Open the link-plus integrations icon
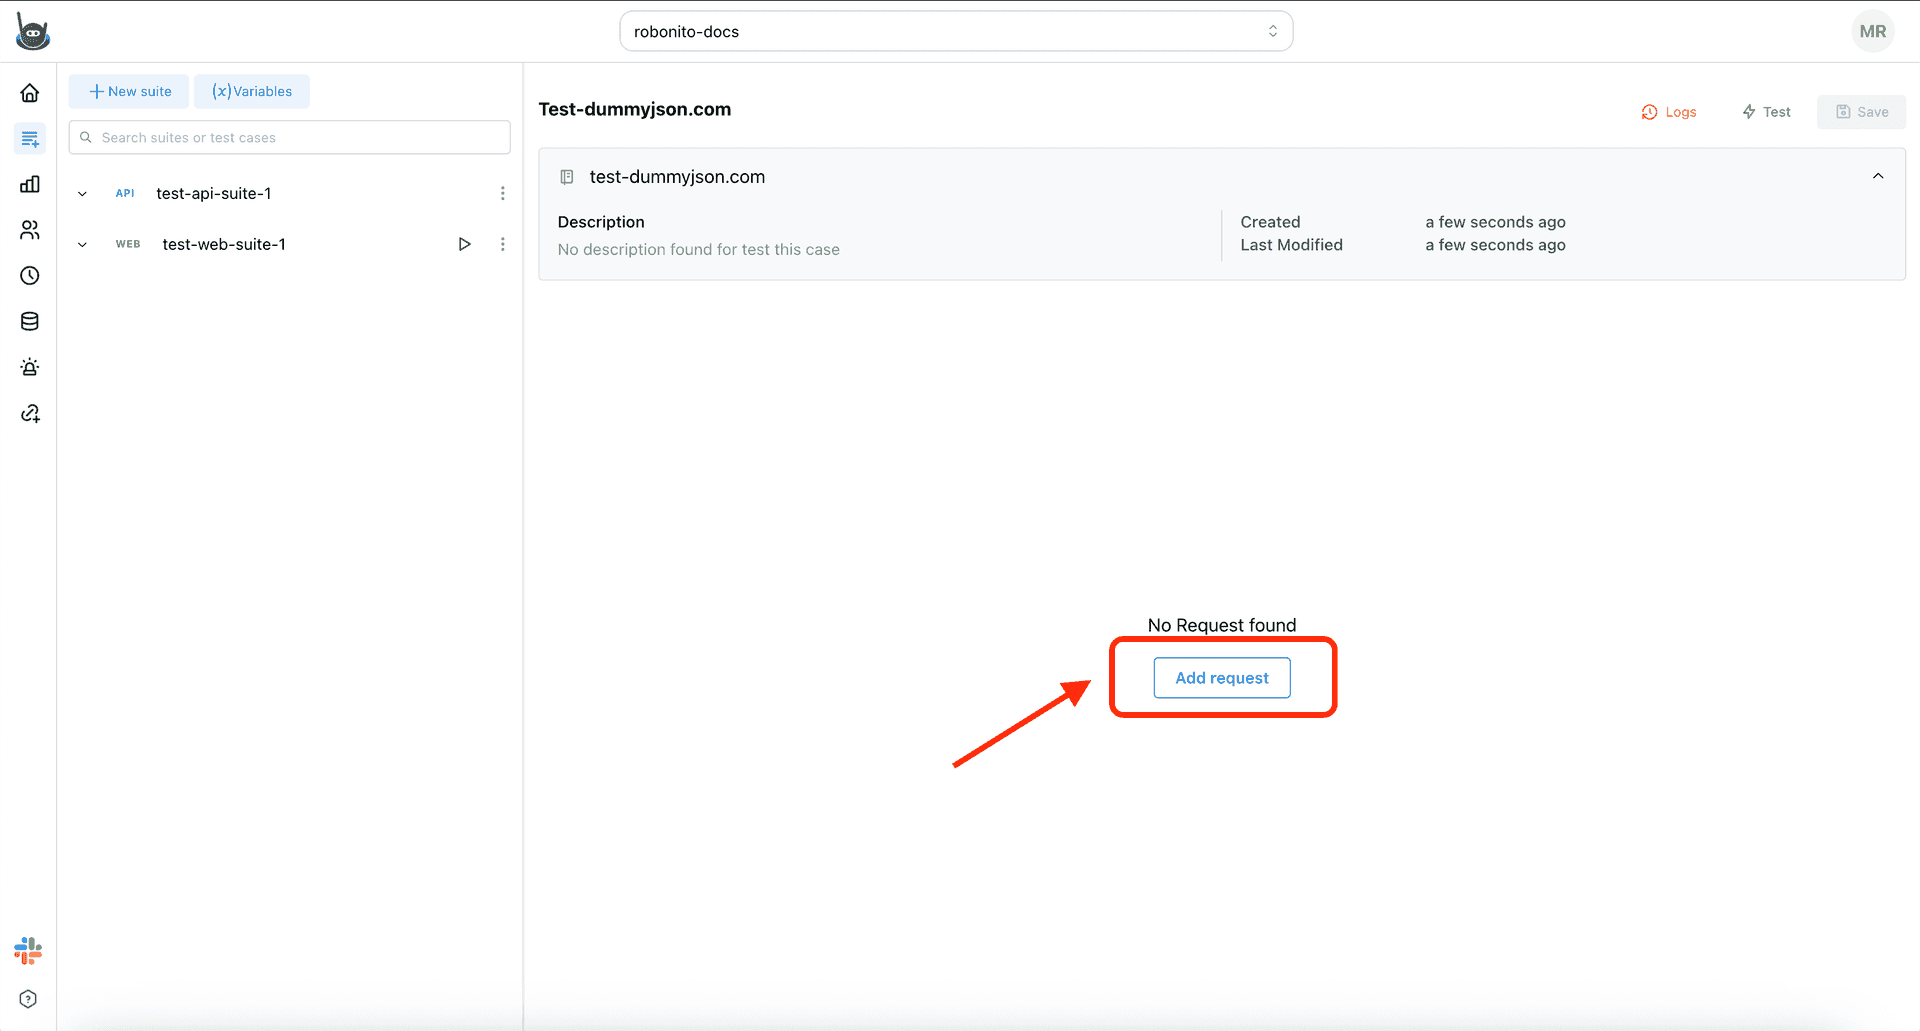Screen dimensions: 1920x1031 coord(30,413)
